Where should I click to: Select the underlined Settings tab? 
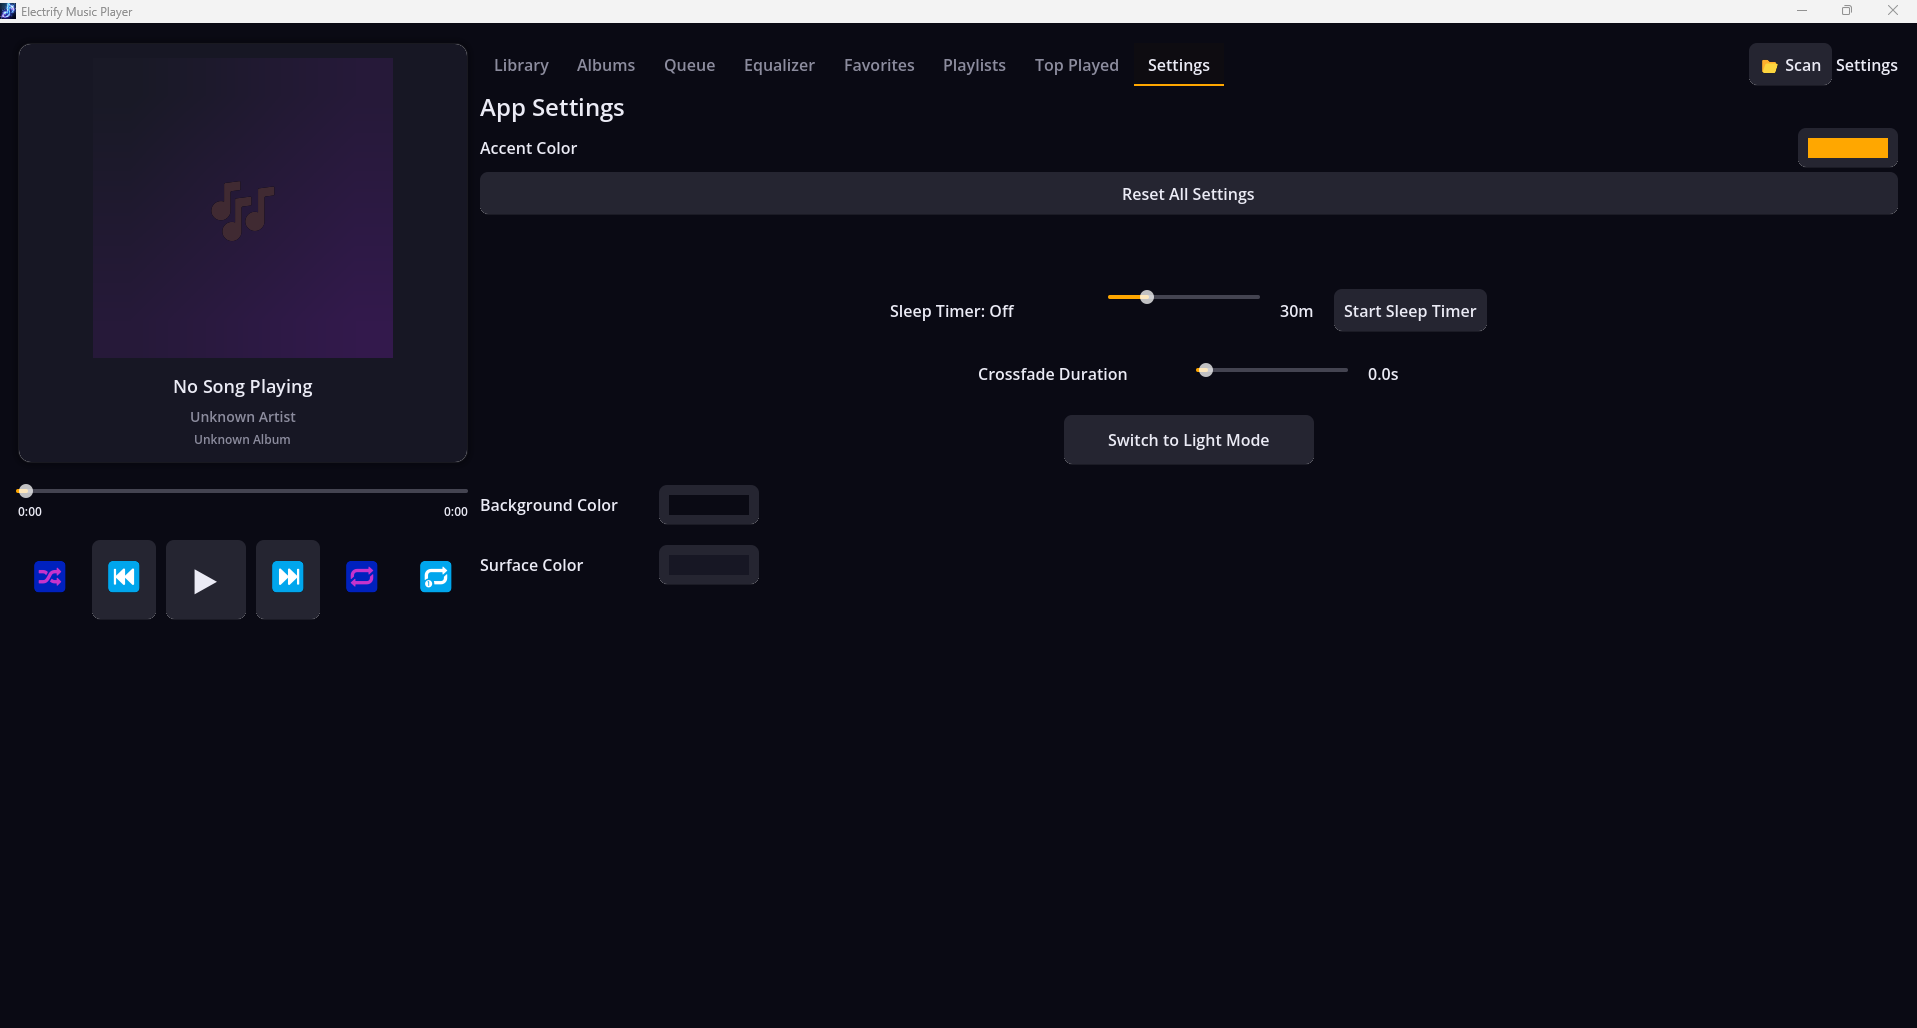(1179, 65)
